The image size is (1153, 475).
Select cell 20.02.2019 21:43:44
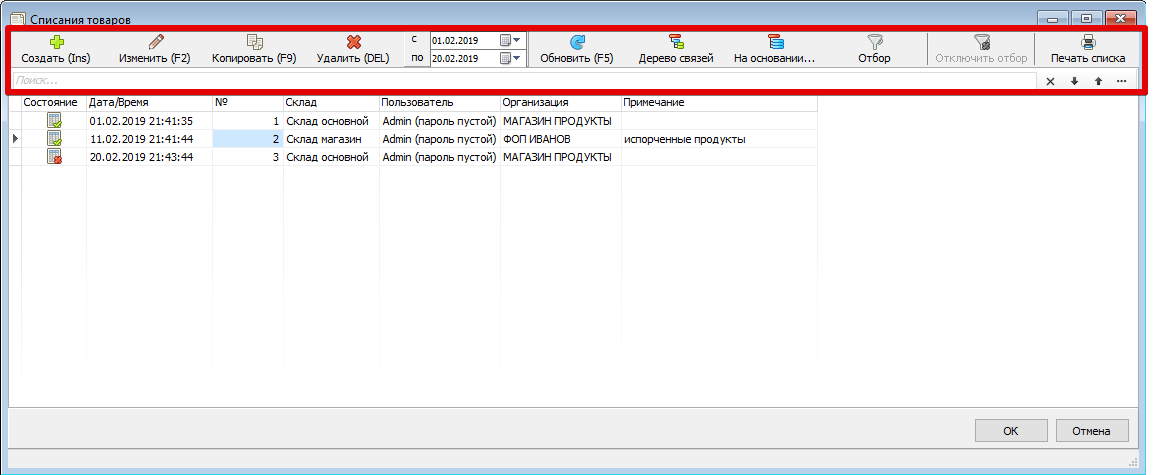tap(150, 156)
